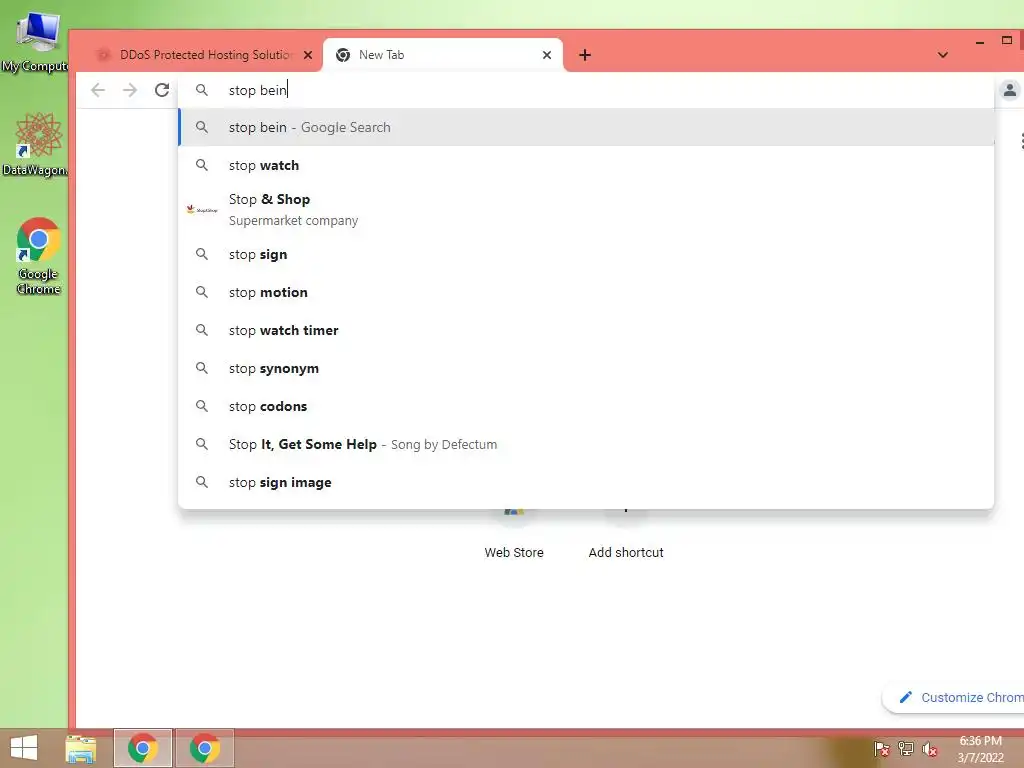Screen dimensions: 1024x768
Task: Open the profile avatar icon
Action: coord(1010,90)
